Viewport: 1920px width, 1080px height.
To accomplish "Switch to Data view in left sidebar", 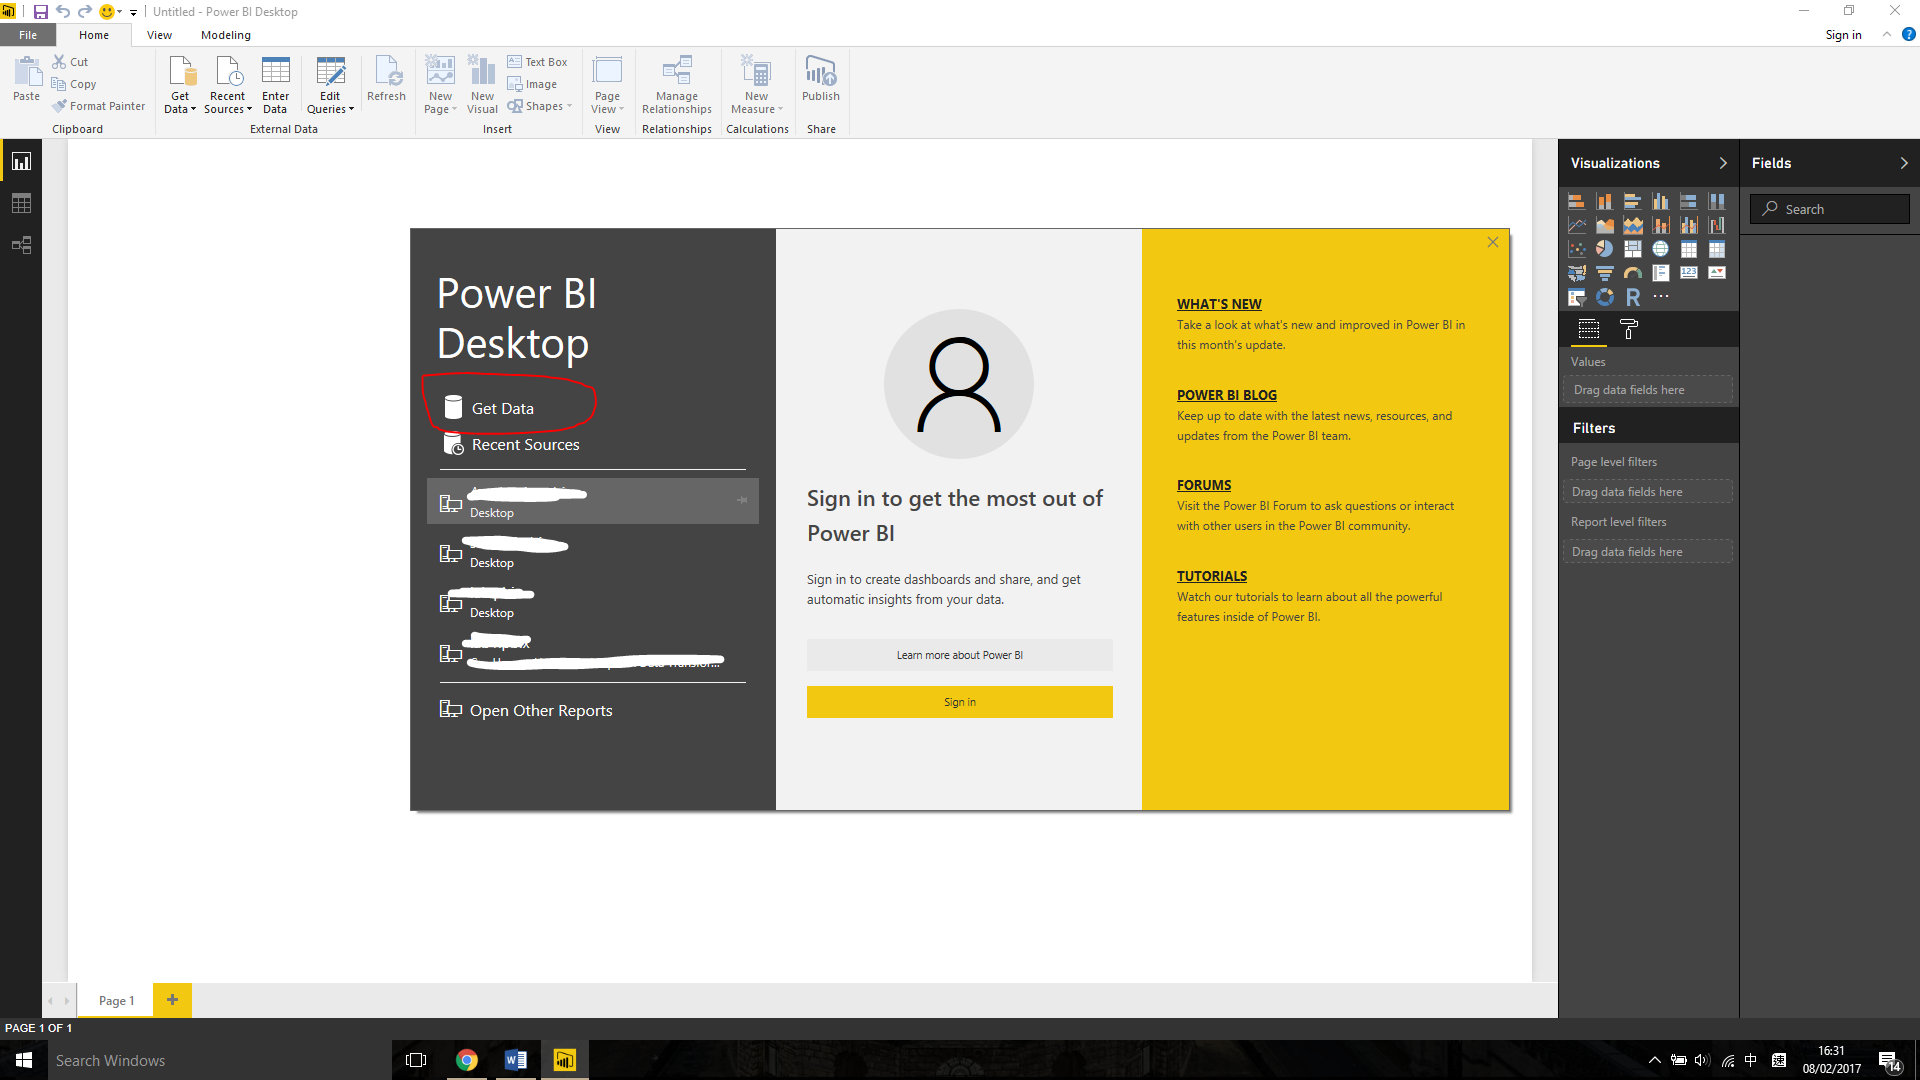I will click(21, 203).
